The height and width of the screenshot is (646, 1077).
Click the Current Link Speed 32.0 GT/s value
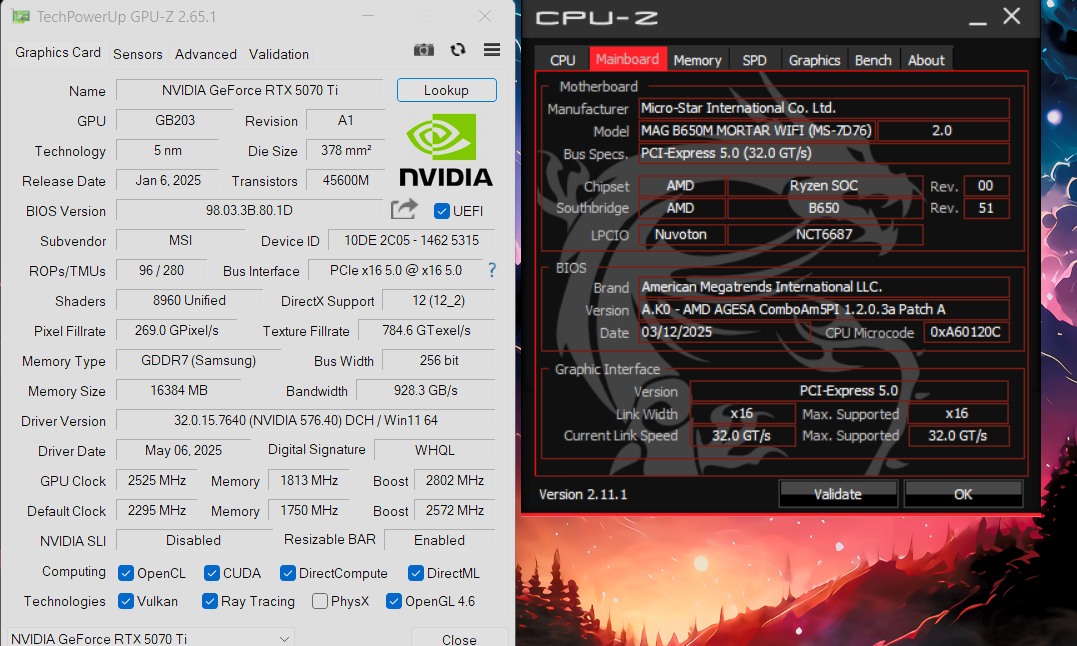[742, 436]
